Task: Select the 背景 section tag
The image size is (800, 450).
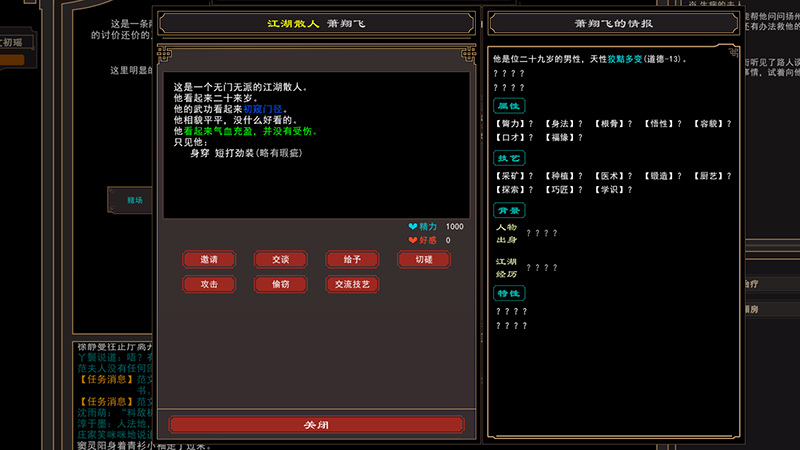Action: coord(509,210)
